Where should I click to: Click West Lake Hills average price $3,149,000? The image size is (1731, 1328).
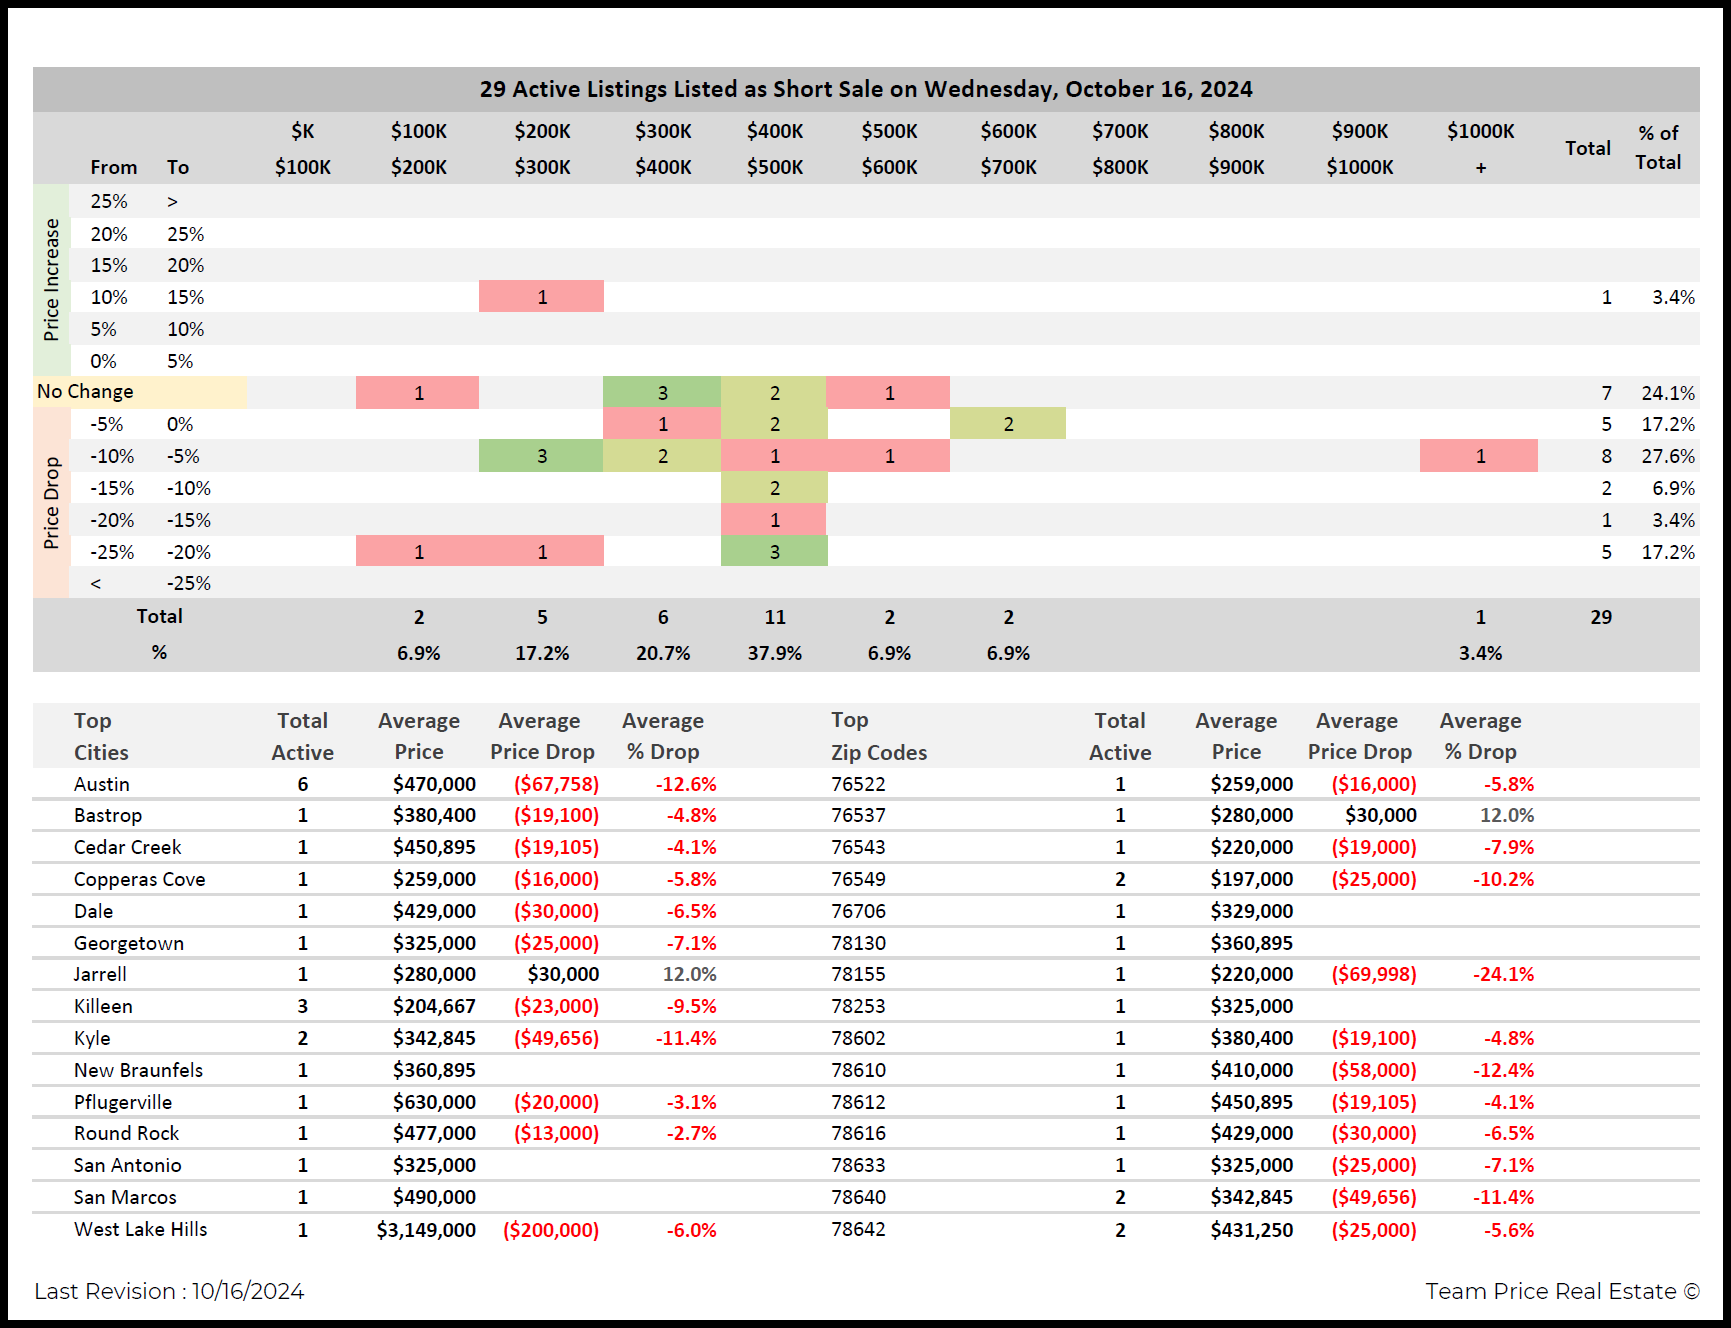(426, 1230)
